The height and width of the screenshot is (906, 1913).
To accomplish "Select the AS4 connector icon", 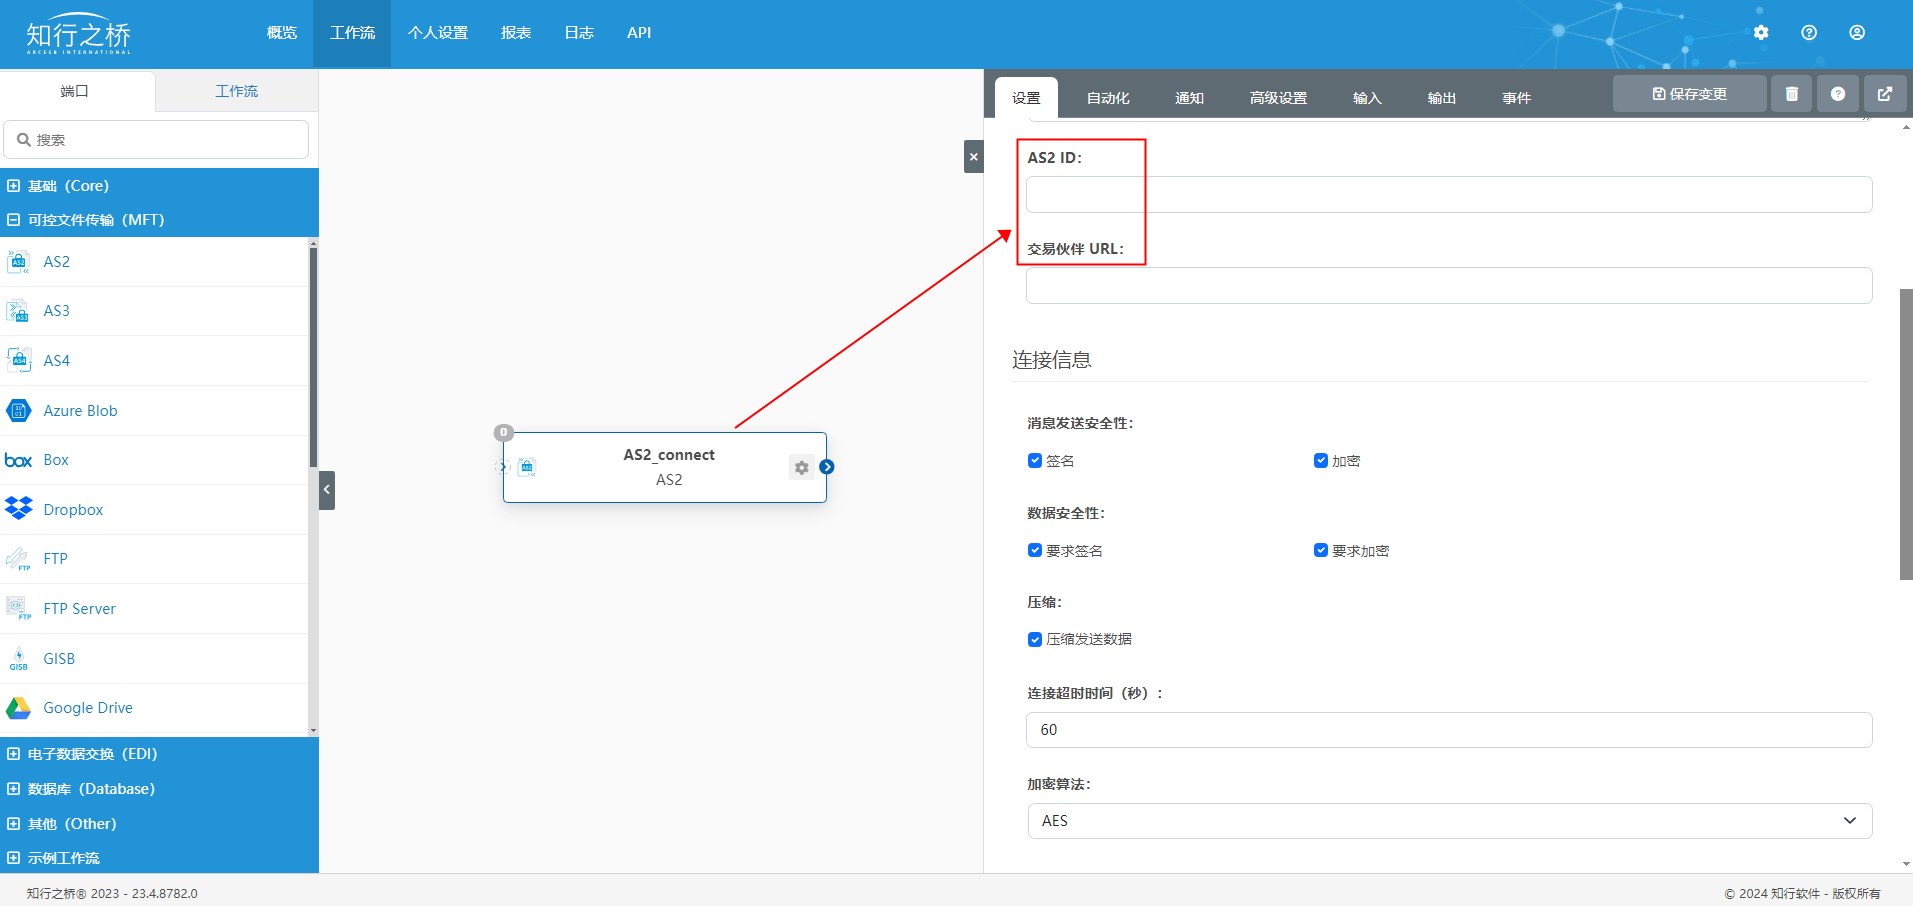I will [x=18, y=361].
